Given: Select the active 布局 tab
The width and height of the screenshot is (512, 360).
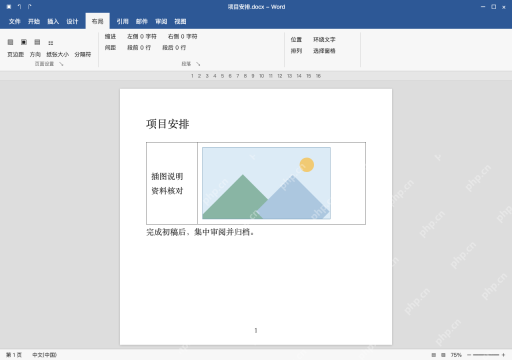Looking at the screenshot, I should pos(98,21).
